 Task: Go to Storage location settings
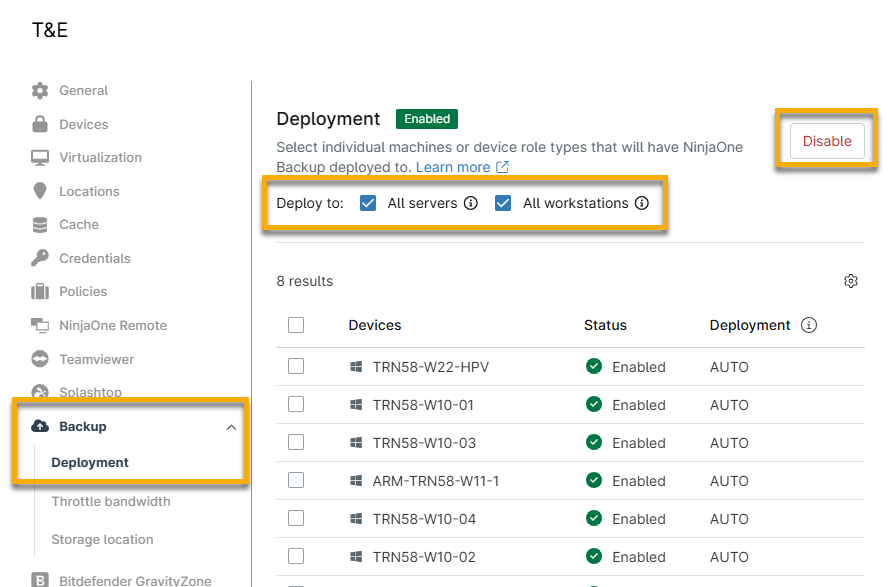[x=102, y=540]
